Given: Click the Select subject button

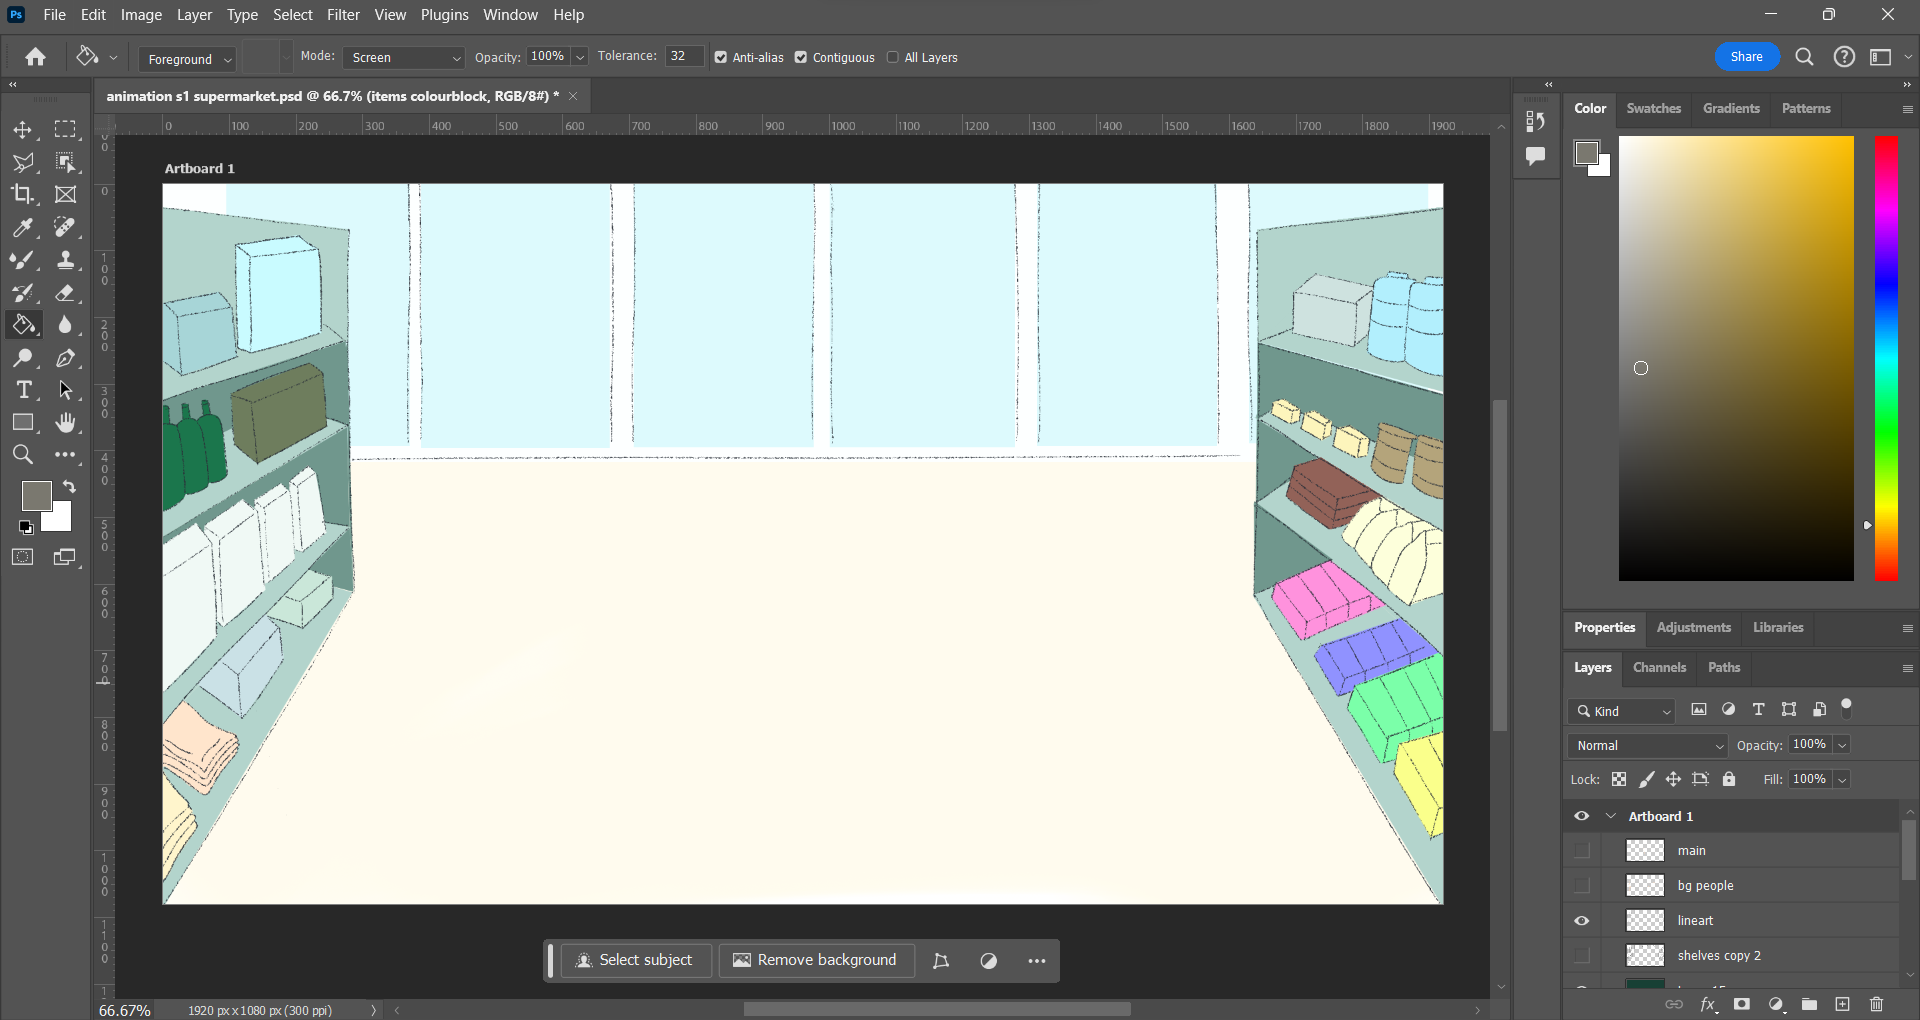Looking at the screenshot, I should [x=636, y=960].
